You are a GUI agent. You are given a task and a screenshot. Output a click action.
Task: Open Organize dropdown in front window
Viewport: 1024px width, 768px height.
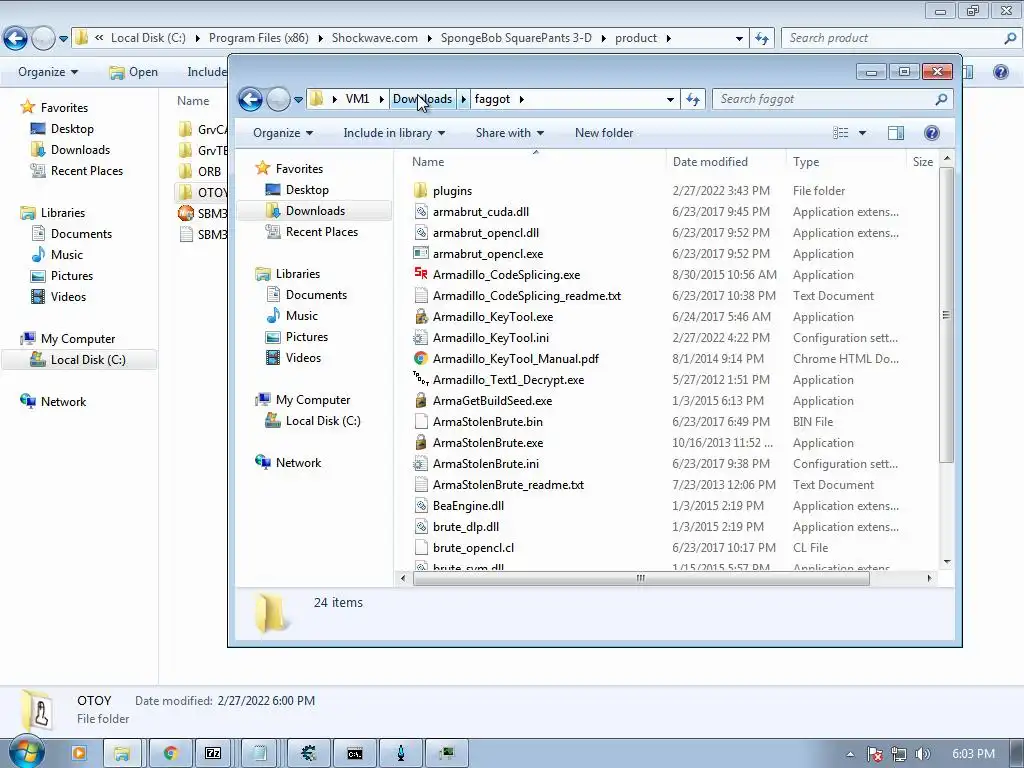283,133
